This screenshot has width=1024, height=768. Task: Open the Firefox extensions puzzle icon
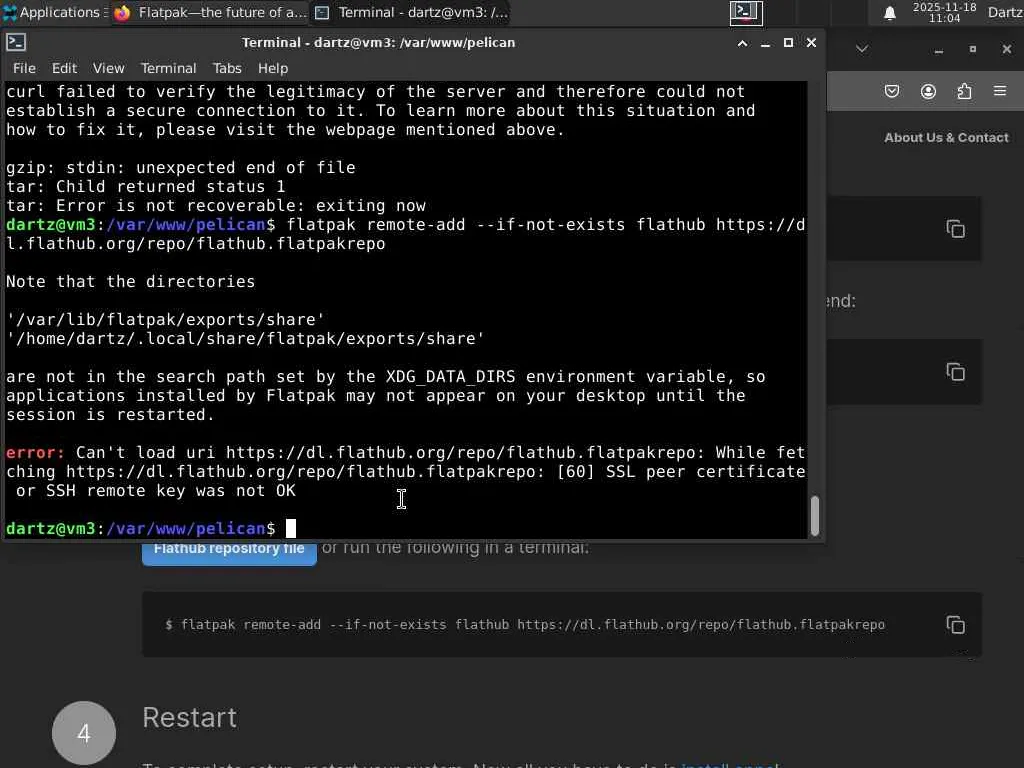pos(964,91)
